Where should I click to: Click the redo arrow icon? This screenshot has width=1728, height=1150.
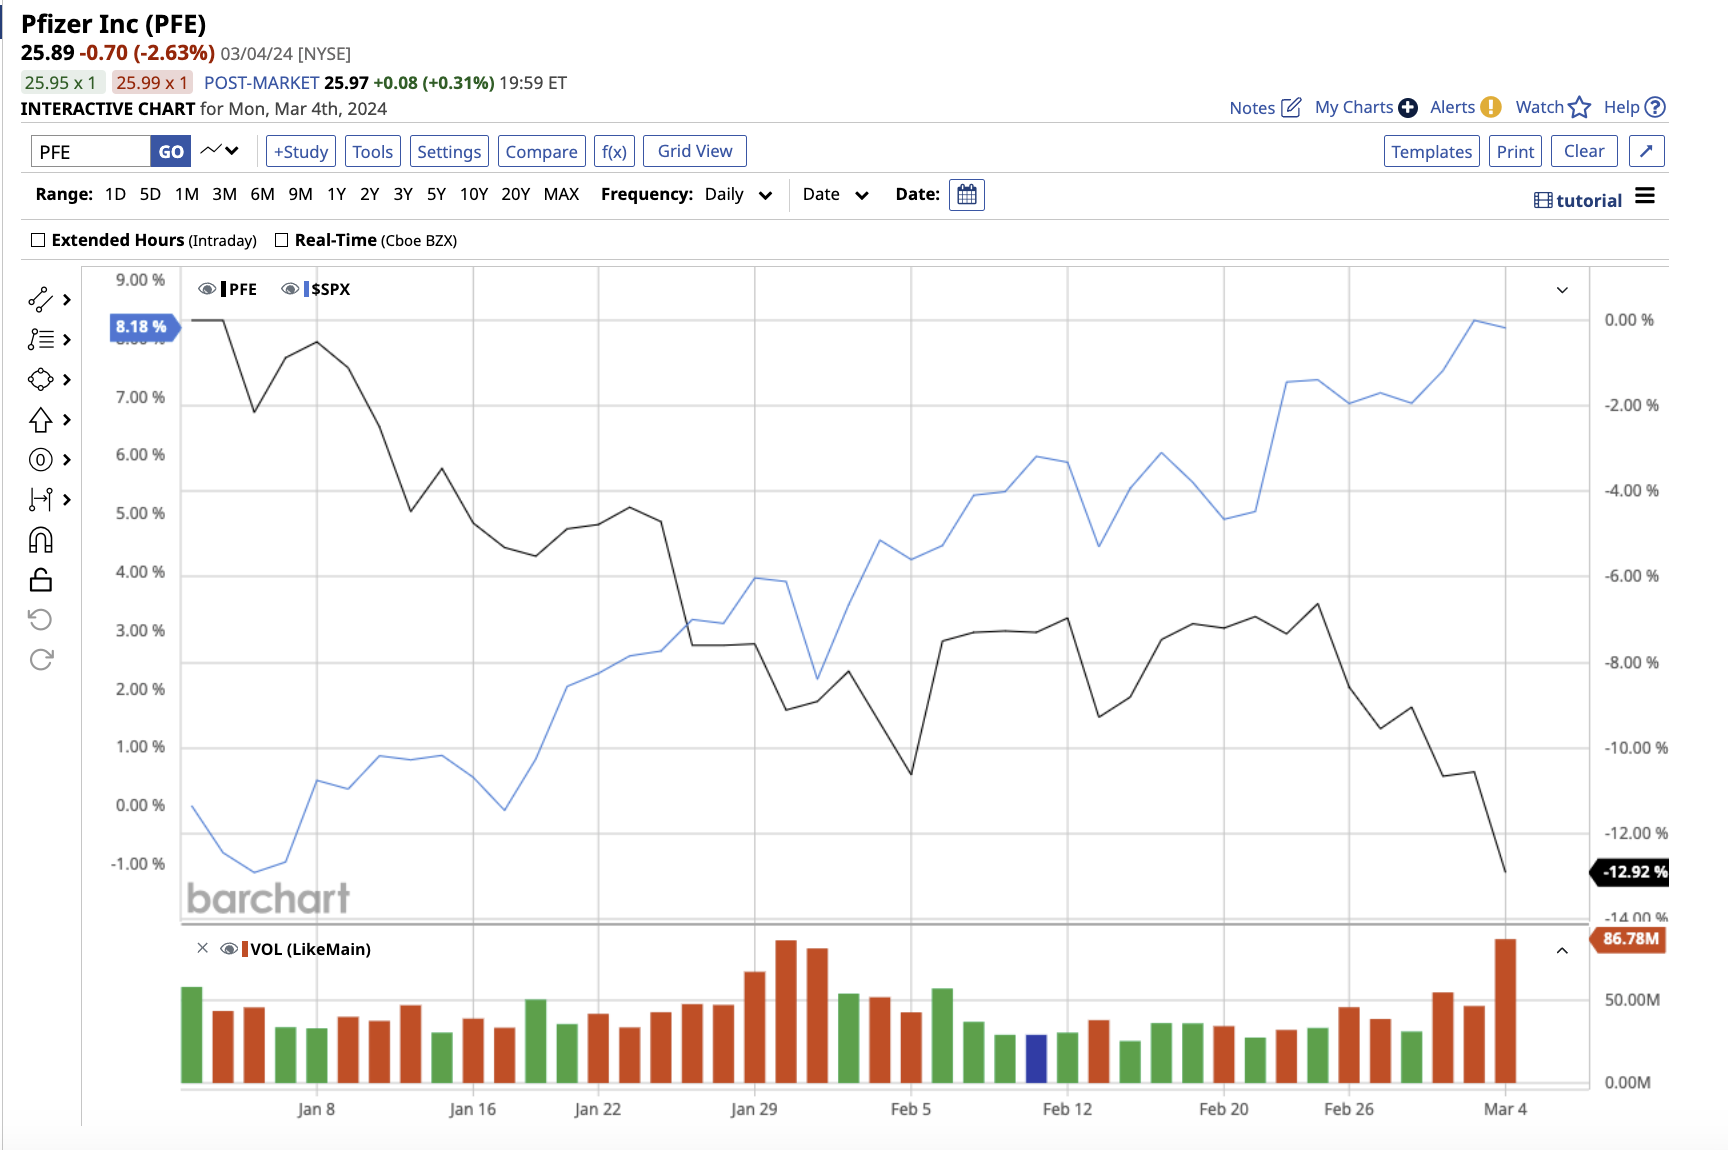tap(41, 659)
